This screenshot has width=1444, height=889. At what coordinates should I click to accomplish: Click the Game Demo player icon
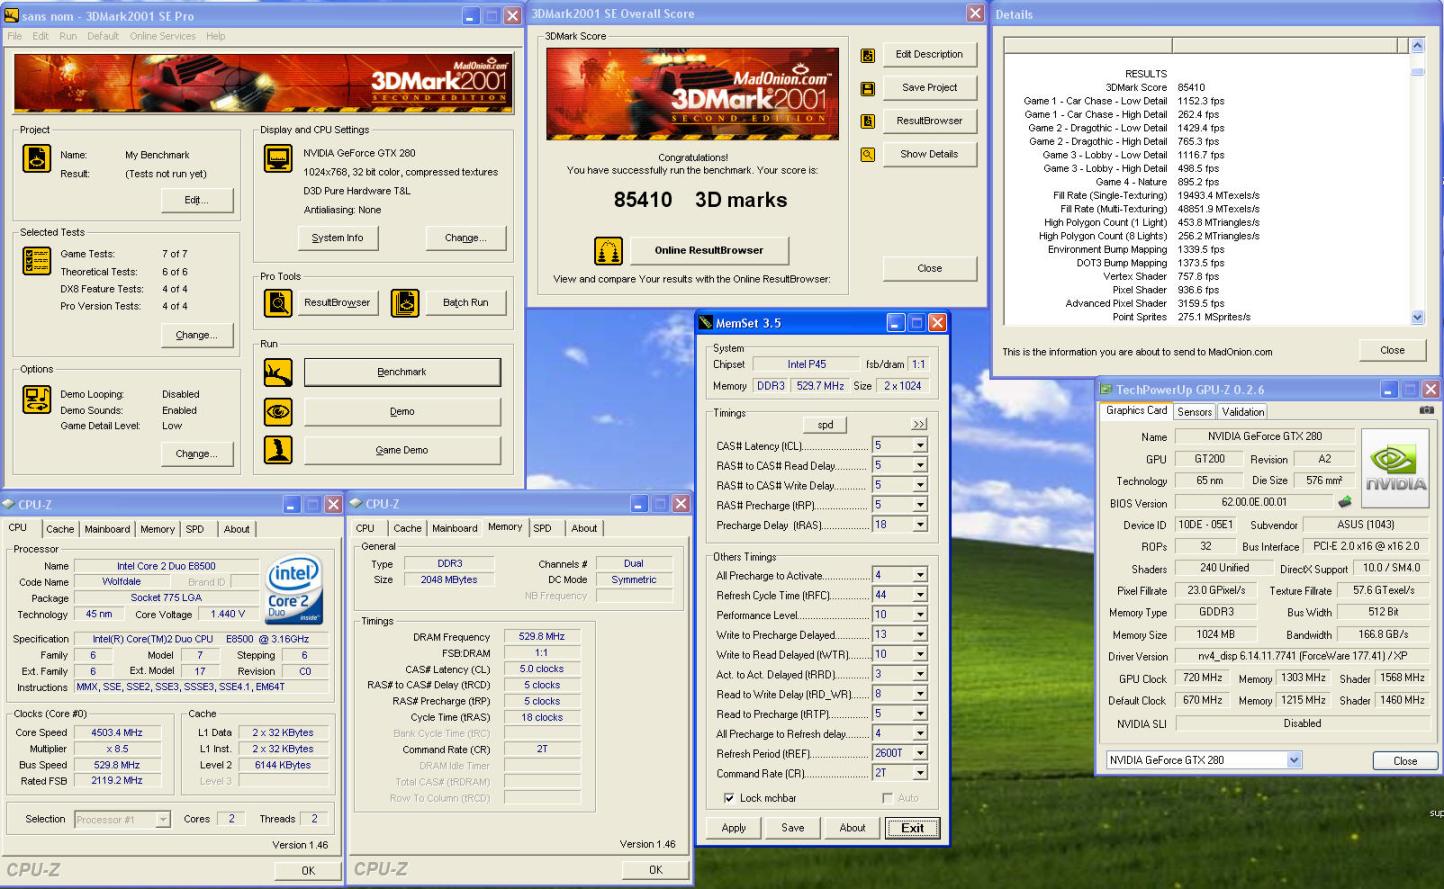click(278, 450)
